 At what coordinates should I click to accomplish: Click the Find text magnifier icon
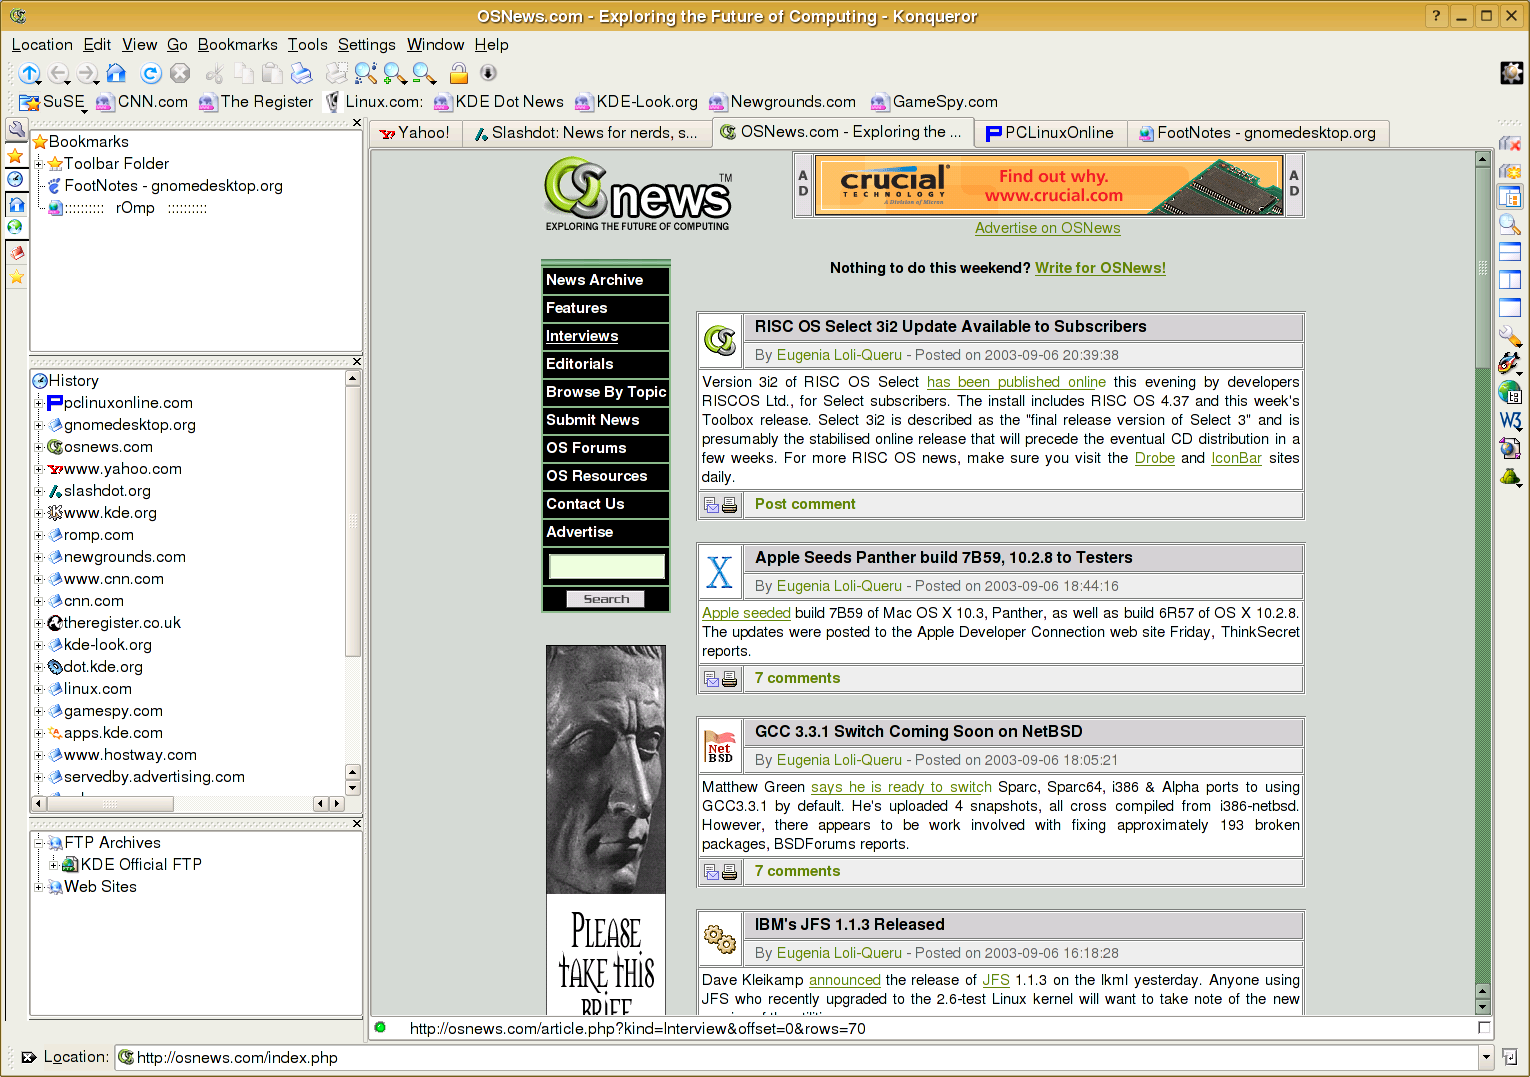(366, 73)
